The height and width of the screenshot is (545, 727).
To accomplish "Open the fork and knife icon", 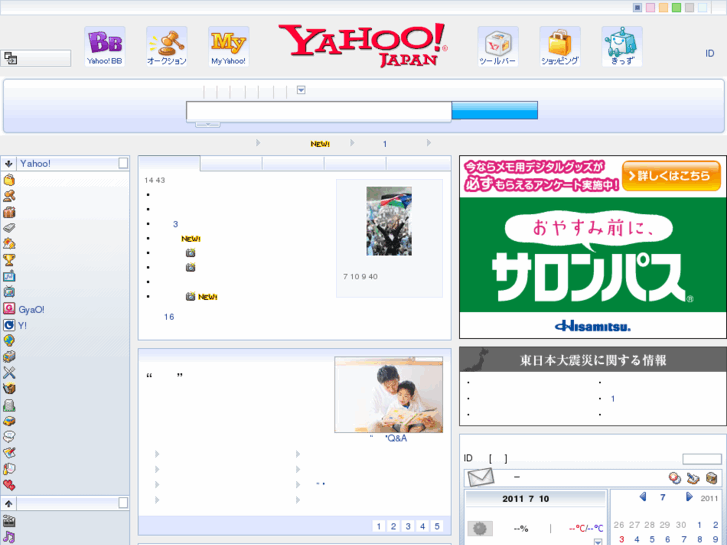I will click(x=9, y=372).
